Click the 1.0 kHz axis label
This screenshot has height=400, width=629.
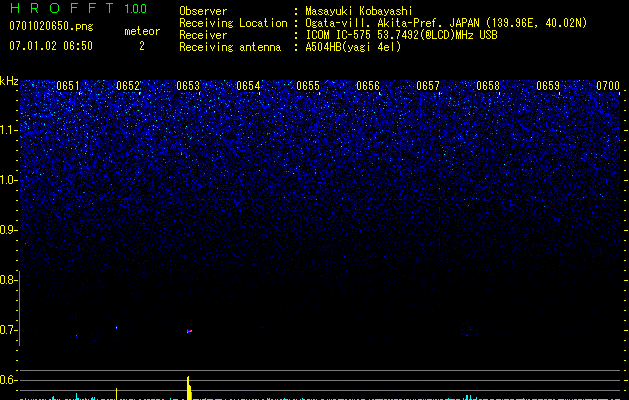[9, 180]
